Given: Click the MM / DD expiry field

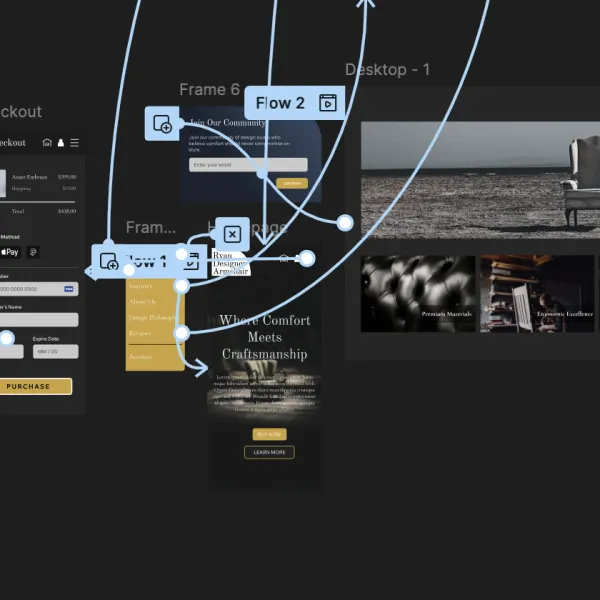Looking at the screenshot, I should (x=55, y=351).
